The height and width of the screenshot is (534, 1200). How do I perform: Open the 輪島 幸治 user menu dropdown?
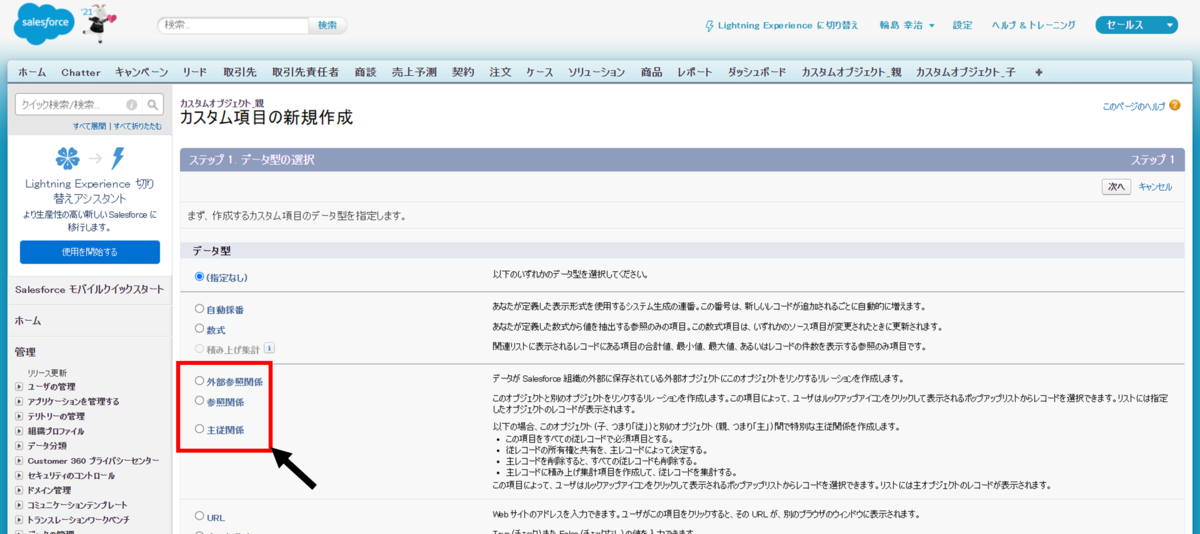(907, 25)
